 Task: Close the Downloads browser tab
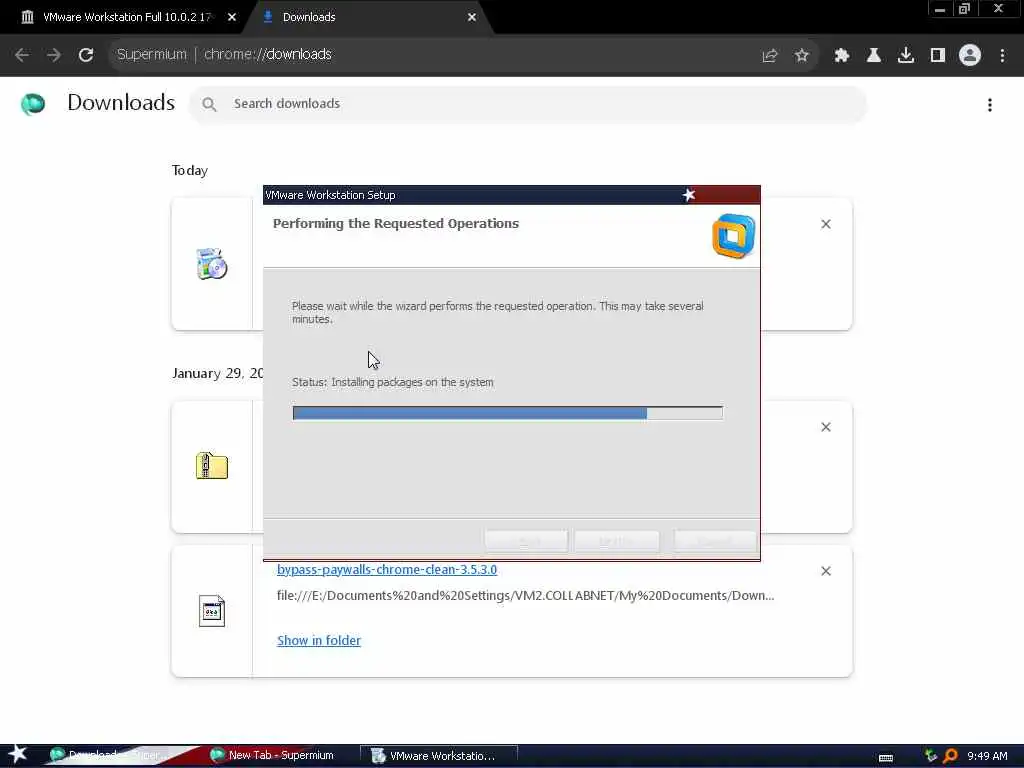click(472, 18)
